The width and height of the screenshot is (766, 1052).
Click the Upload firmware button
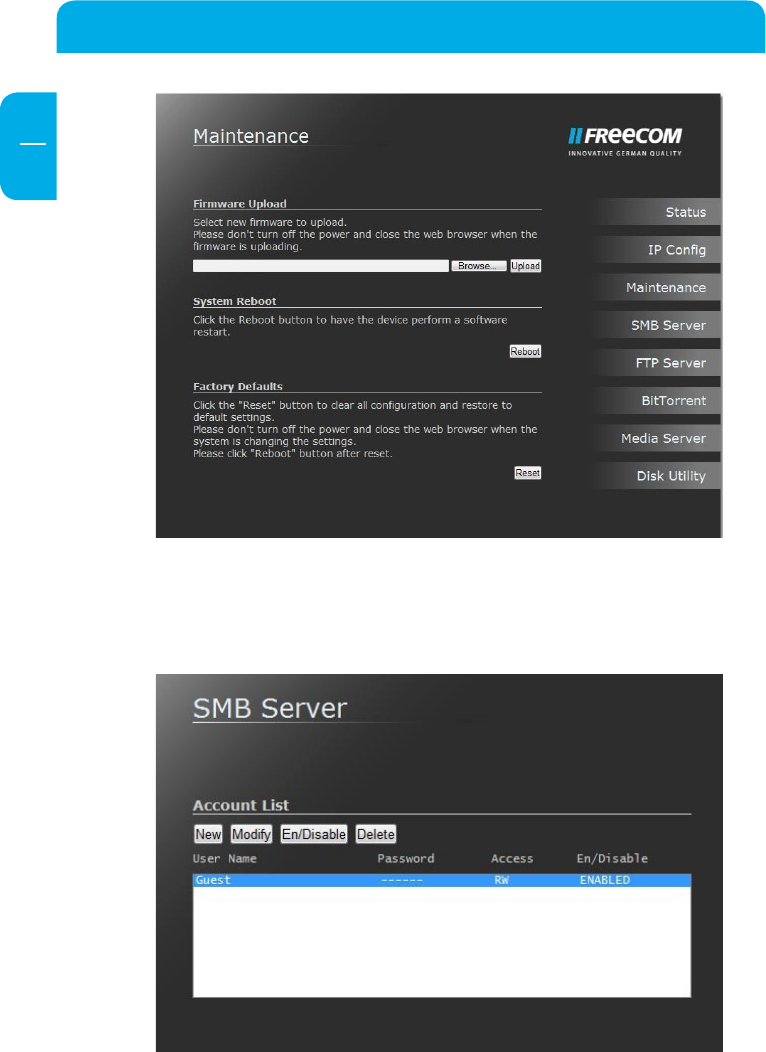[x=525, y=266]
